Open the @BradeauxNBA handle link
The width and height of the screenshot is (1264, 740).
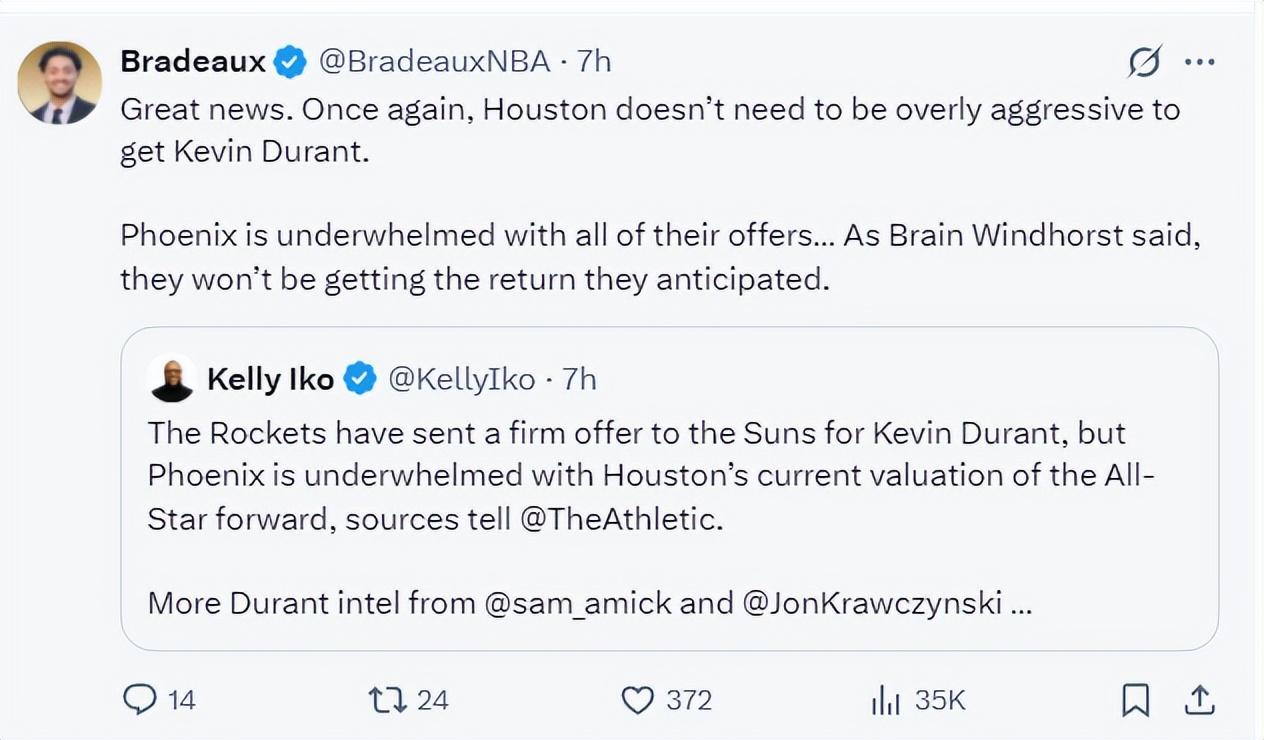click(434, 62)
